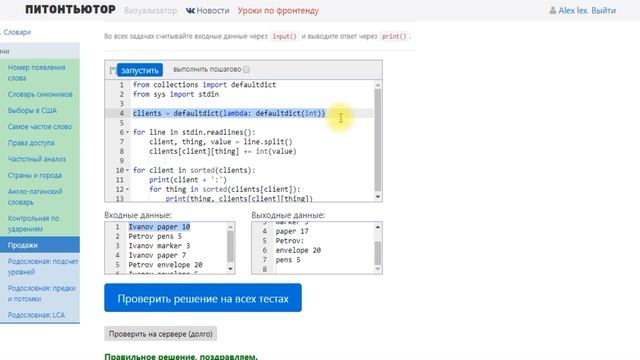This screenshot has width=640, height=360.
Task: Click the code editor scrollbar up arrow
Action: click(x=378, y=85)
